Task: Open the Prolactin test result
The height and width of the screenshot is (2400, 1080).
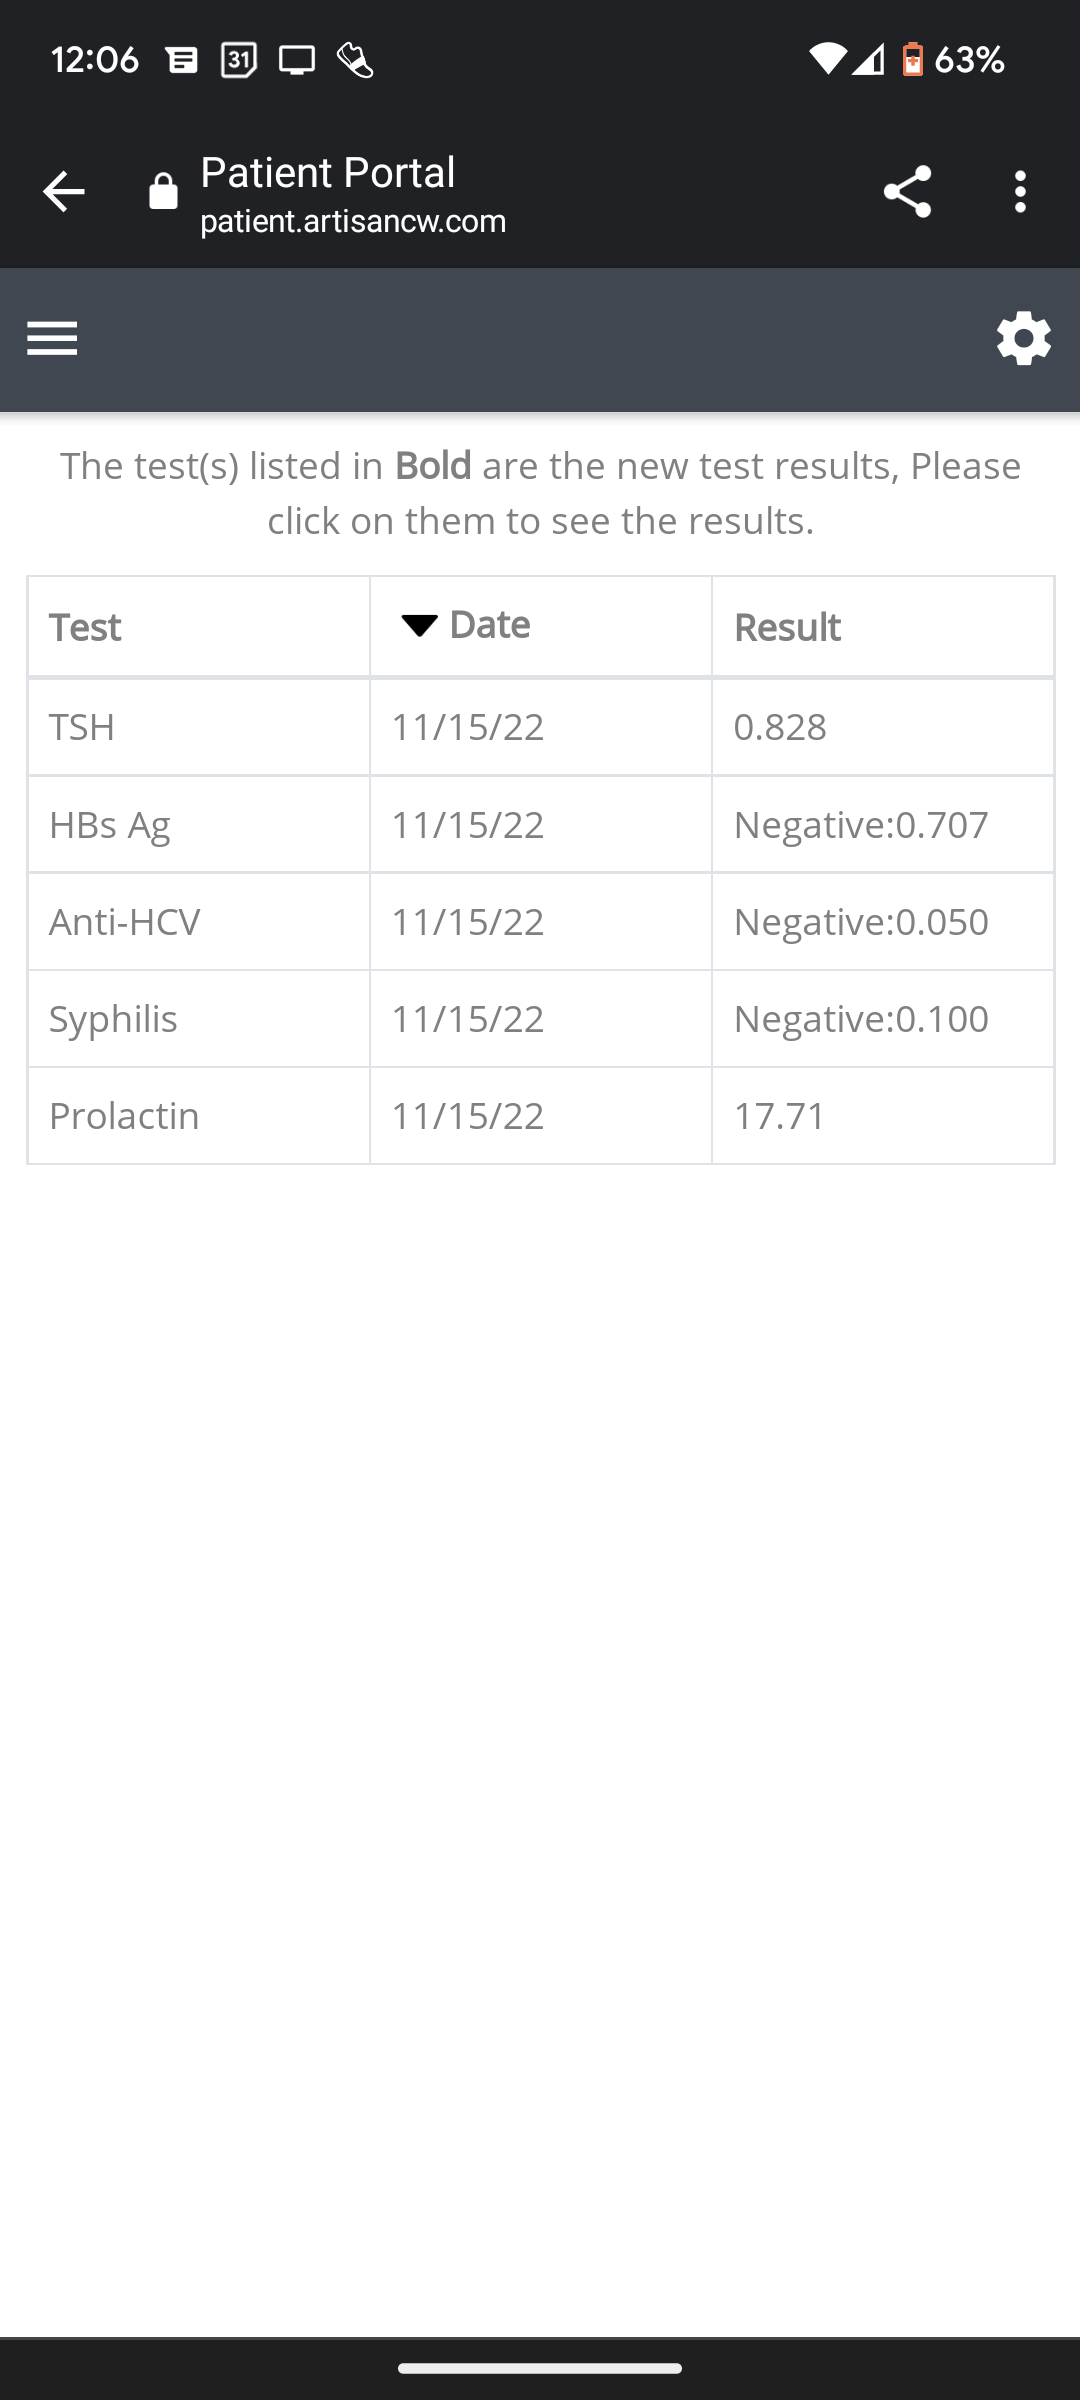Action: point(125,1116)
